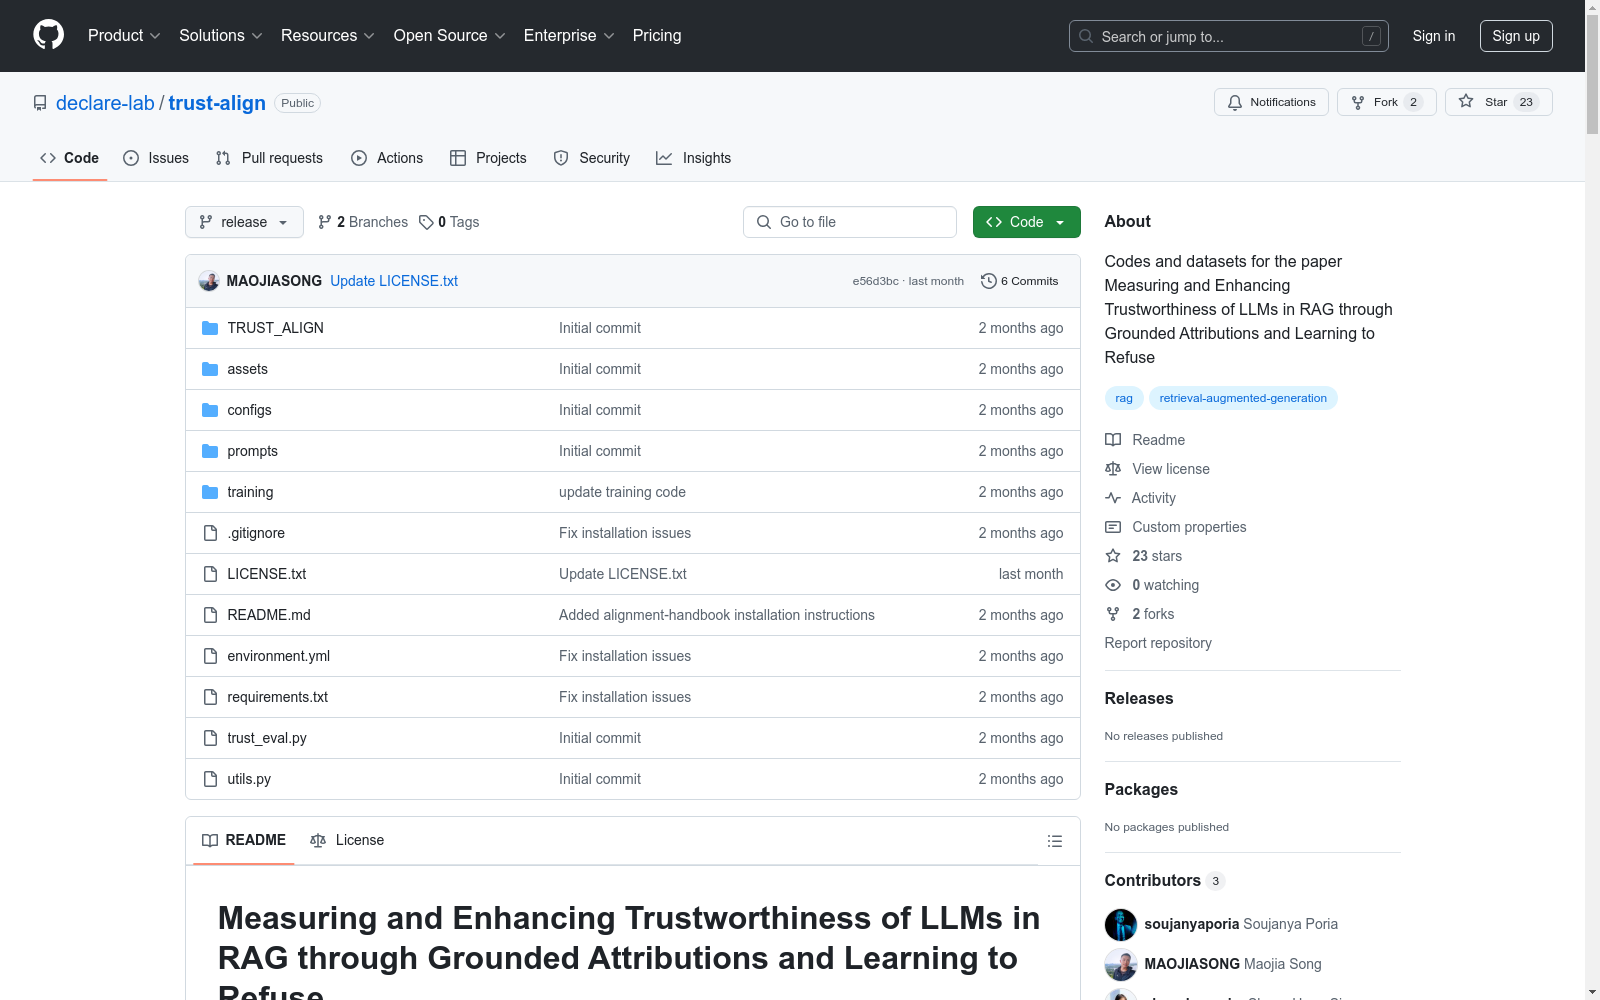Image resolution: width=1600 pixels, height=1000 pixels.
Task: Click the history clock icon beside Commits
Action: click(x=989, y=281)
